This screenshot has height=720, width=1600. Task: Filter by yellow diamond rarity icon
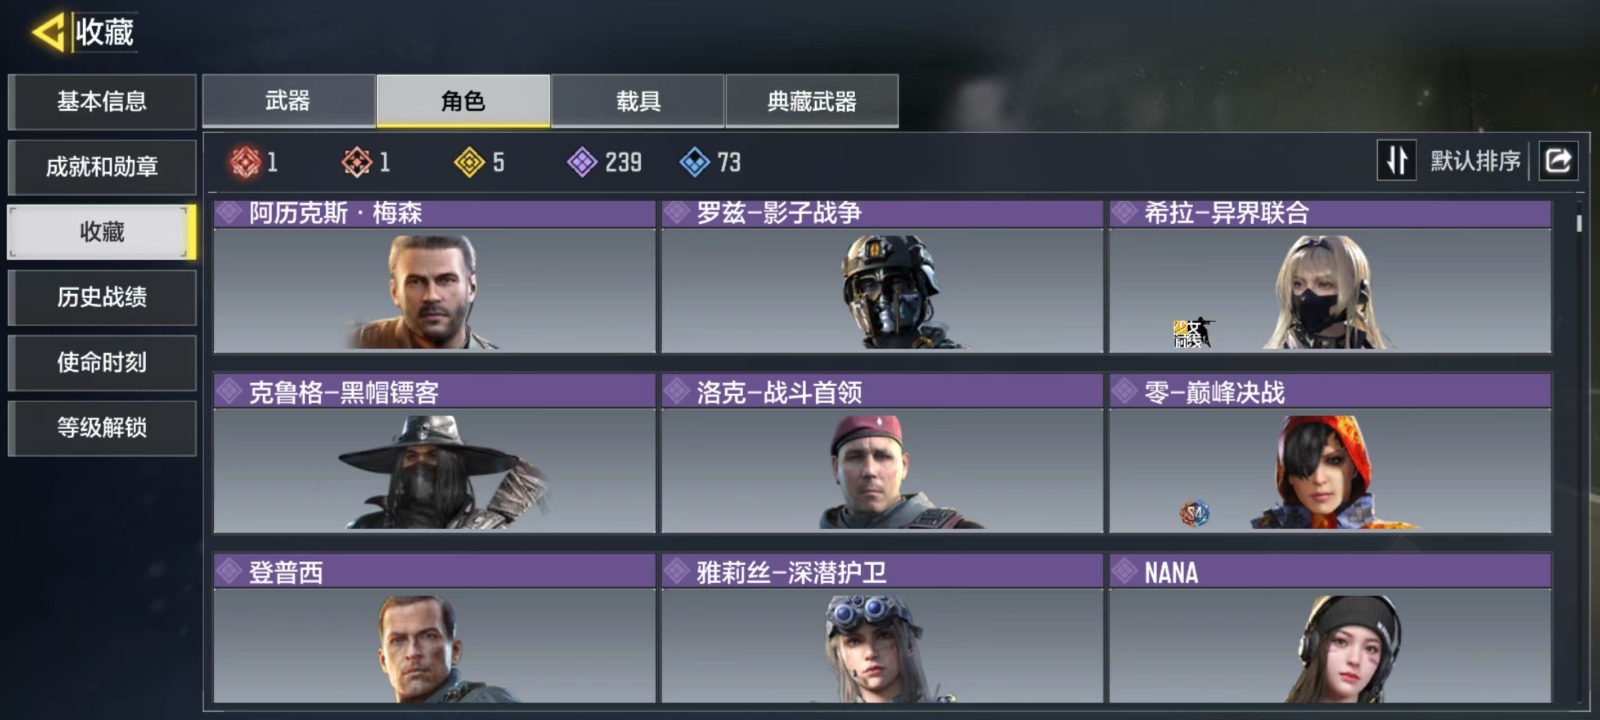point(469,162)
